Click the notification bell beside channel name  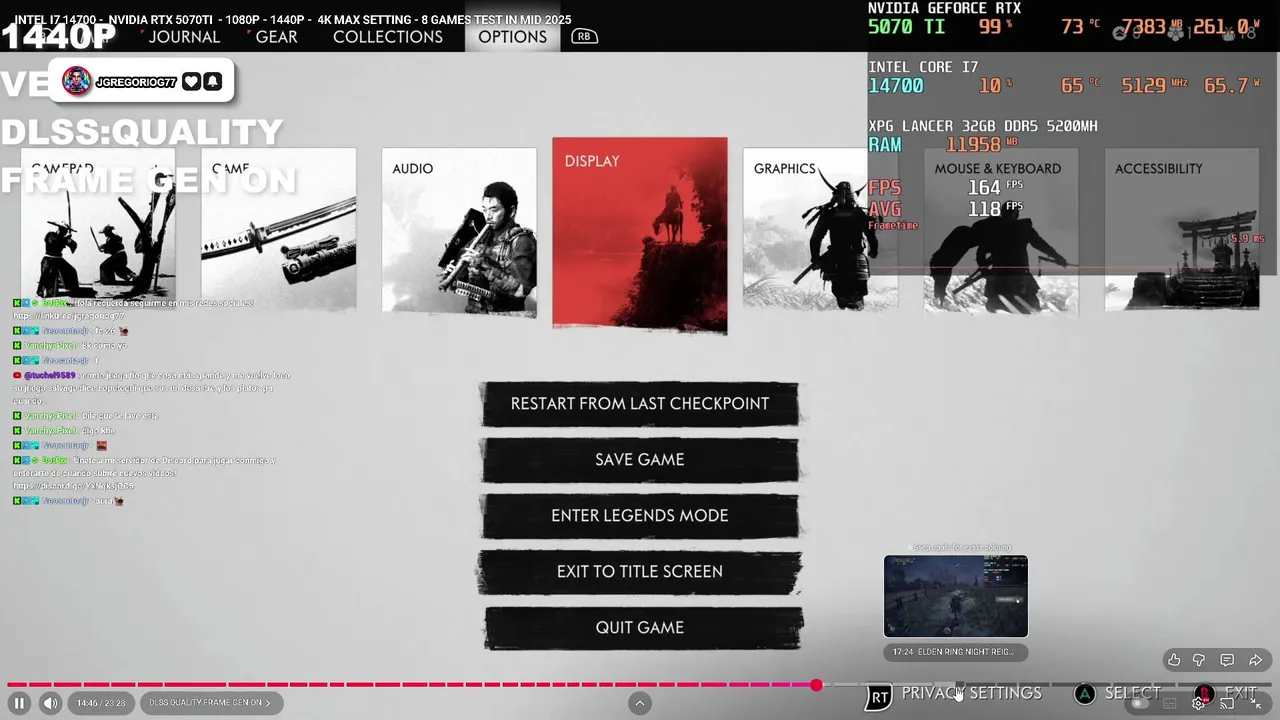(x=212, y=82)
